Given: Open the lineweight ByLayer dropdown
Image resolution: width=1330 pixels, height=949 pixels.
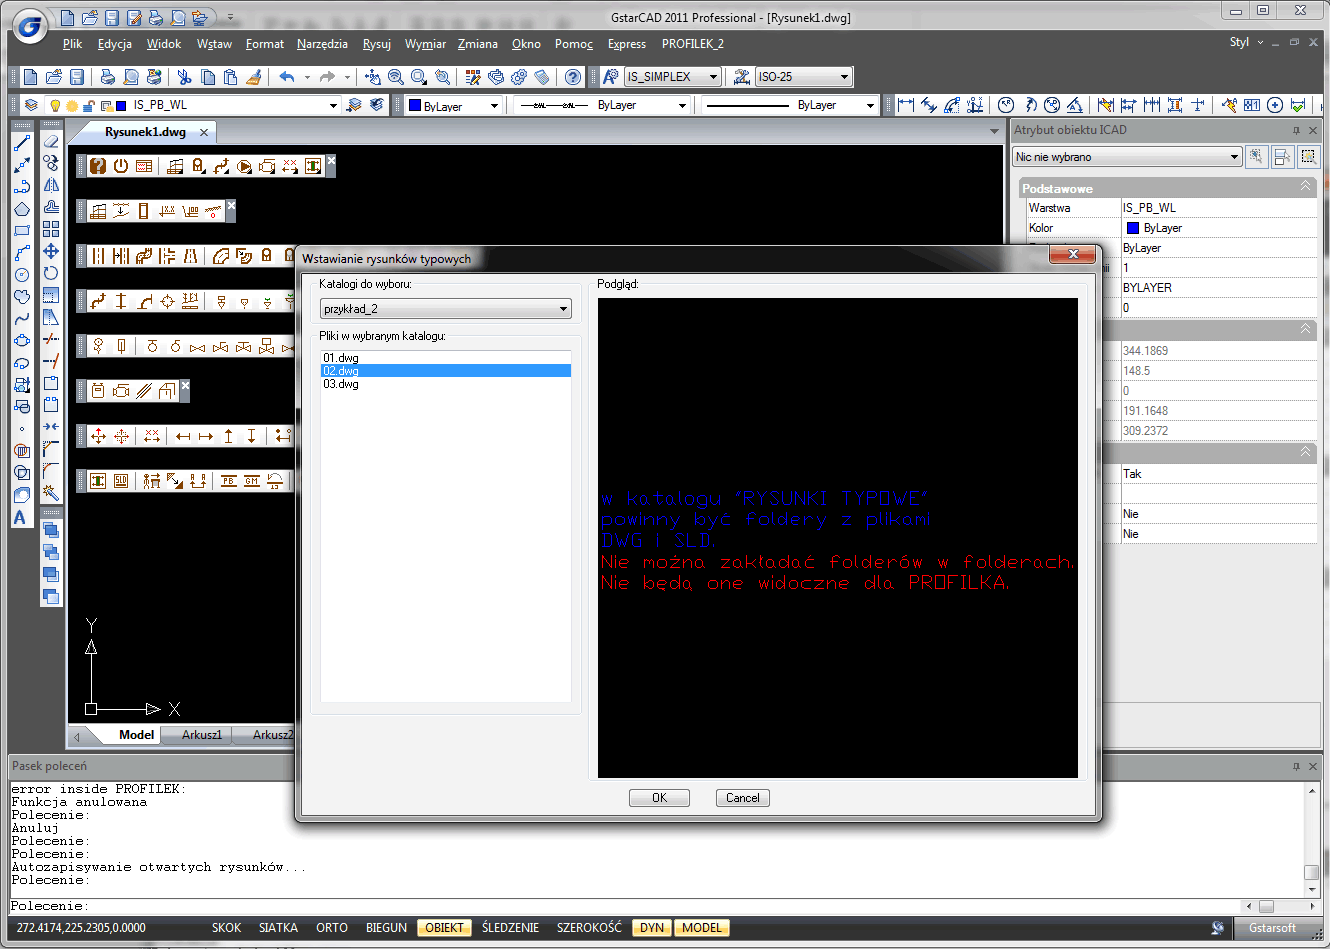Looking at the screenshot, I should 789,105.
